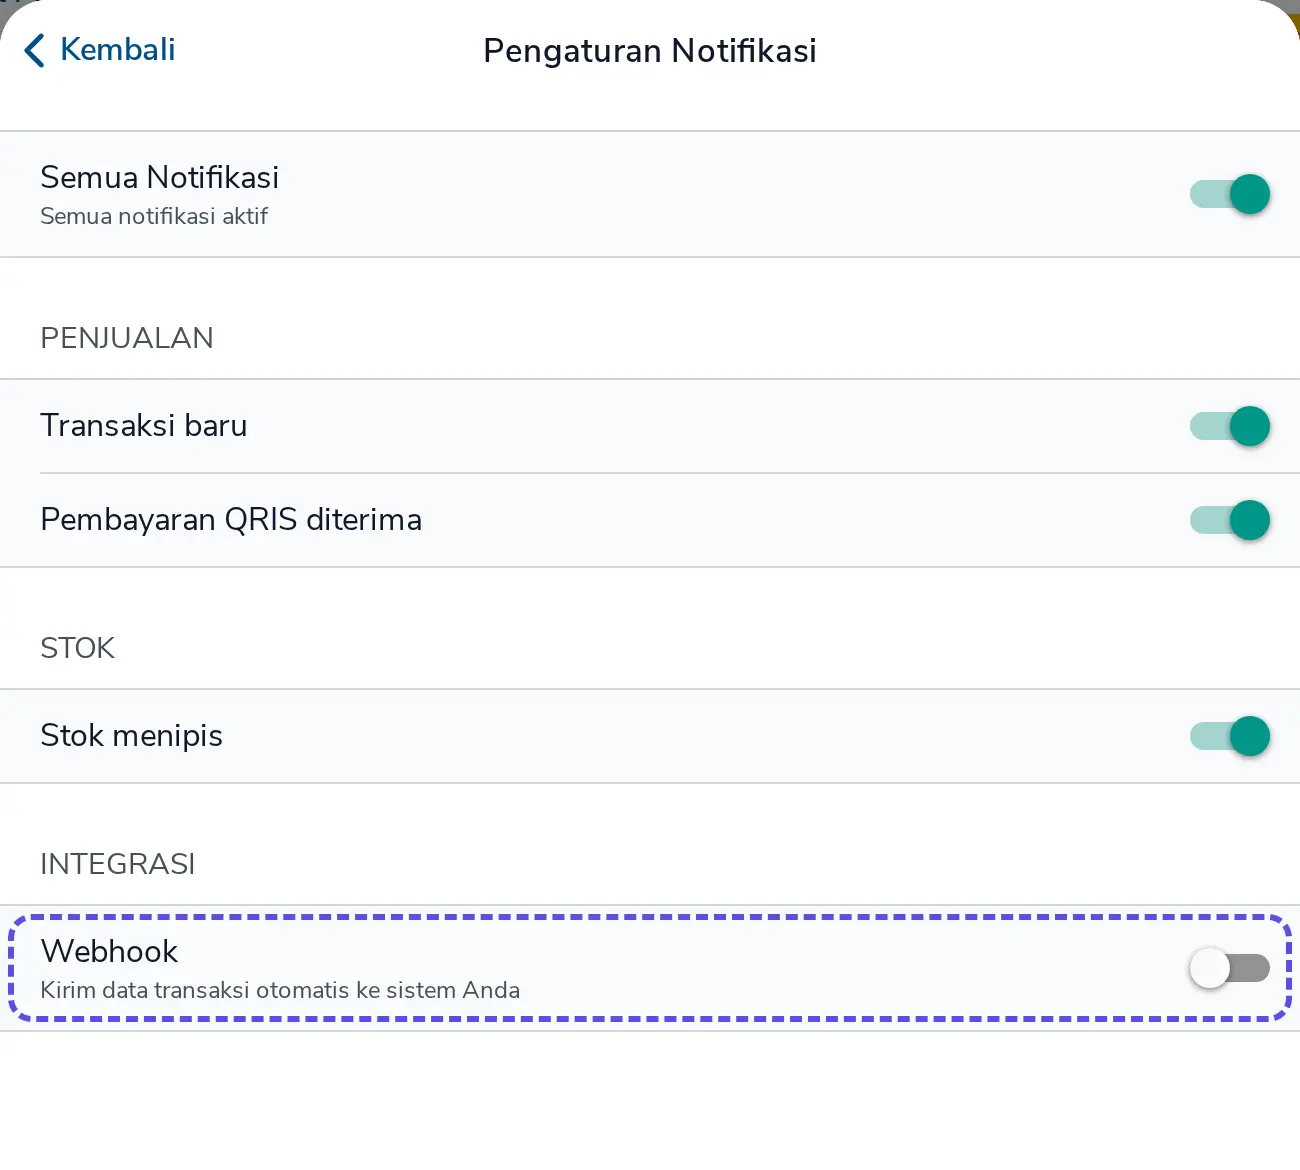This screenshot has height=1170, width=1300.
Task: Click the 'Semua notifikasi aktif' status text
Action: [154, 216]
